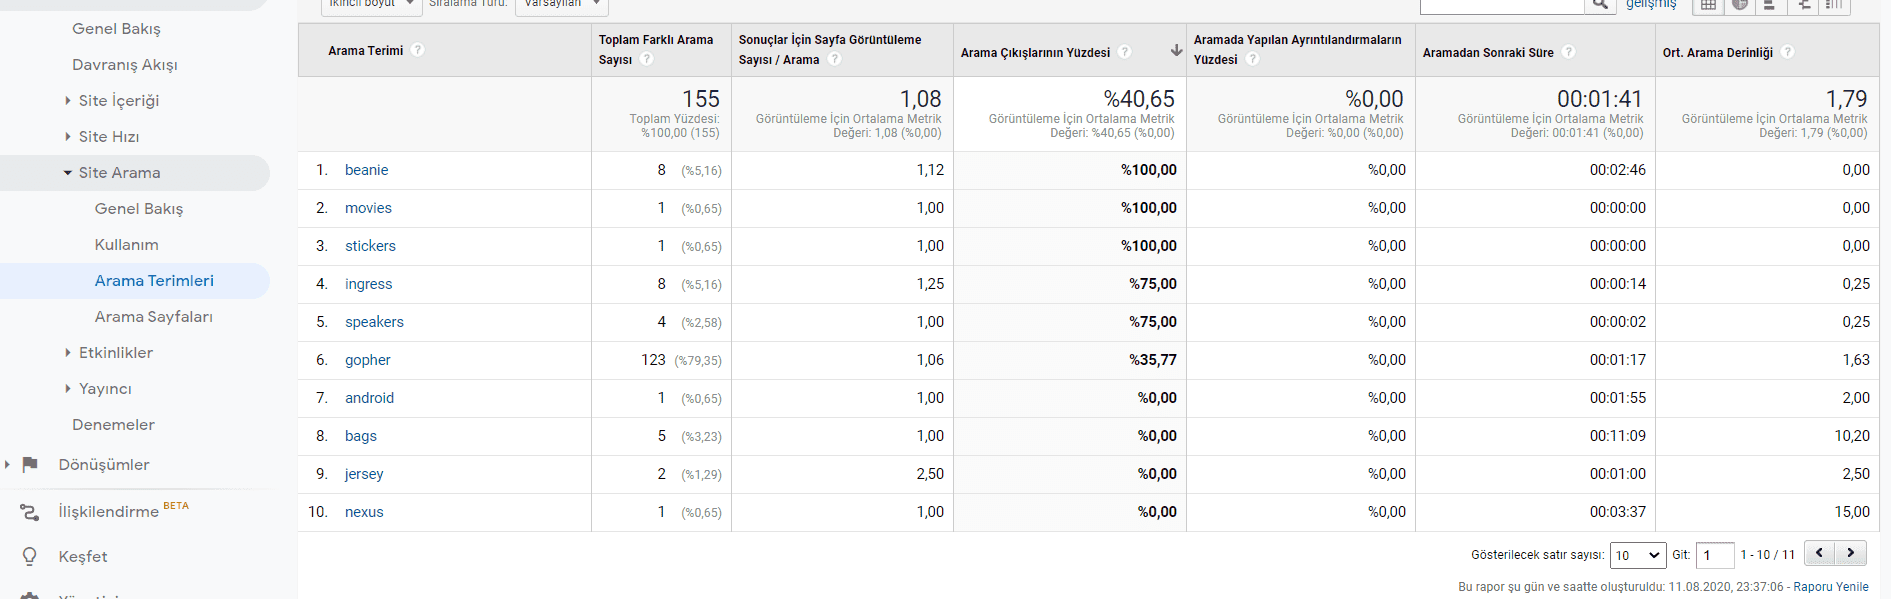This screenshot has height=599, width=1891.
Task: Click the table search magnifier icon
Action: click(x=1600, y=5)
